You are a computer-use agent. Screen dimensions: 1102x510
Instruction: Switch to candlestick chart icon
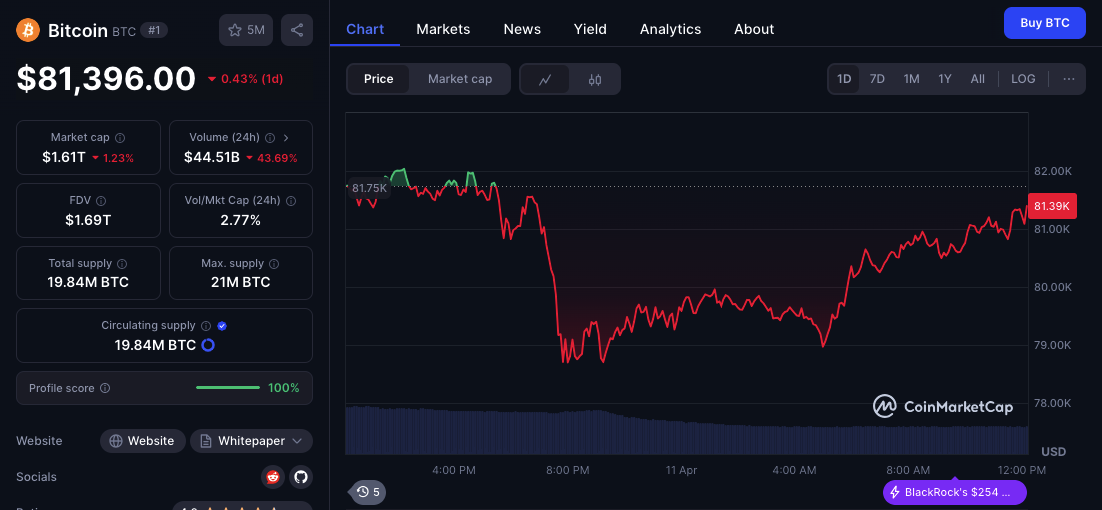(x=595, y=79)
